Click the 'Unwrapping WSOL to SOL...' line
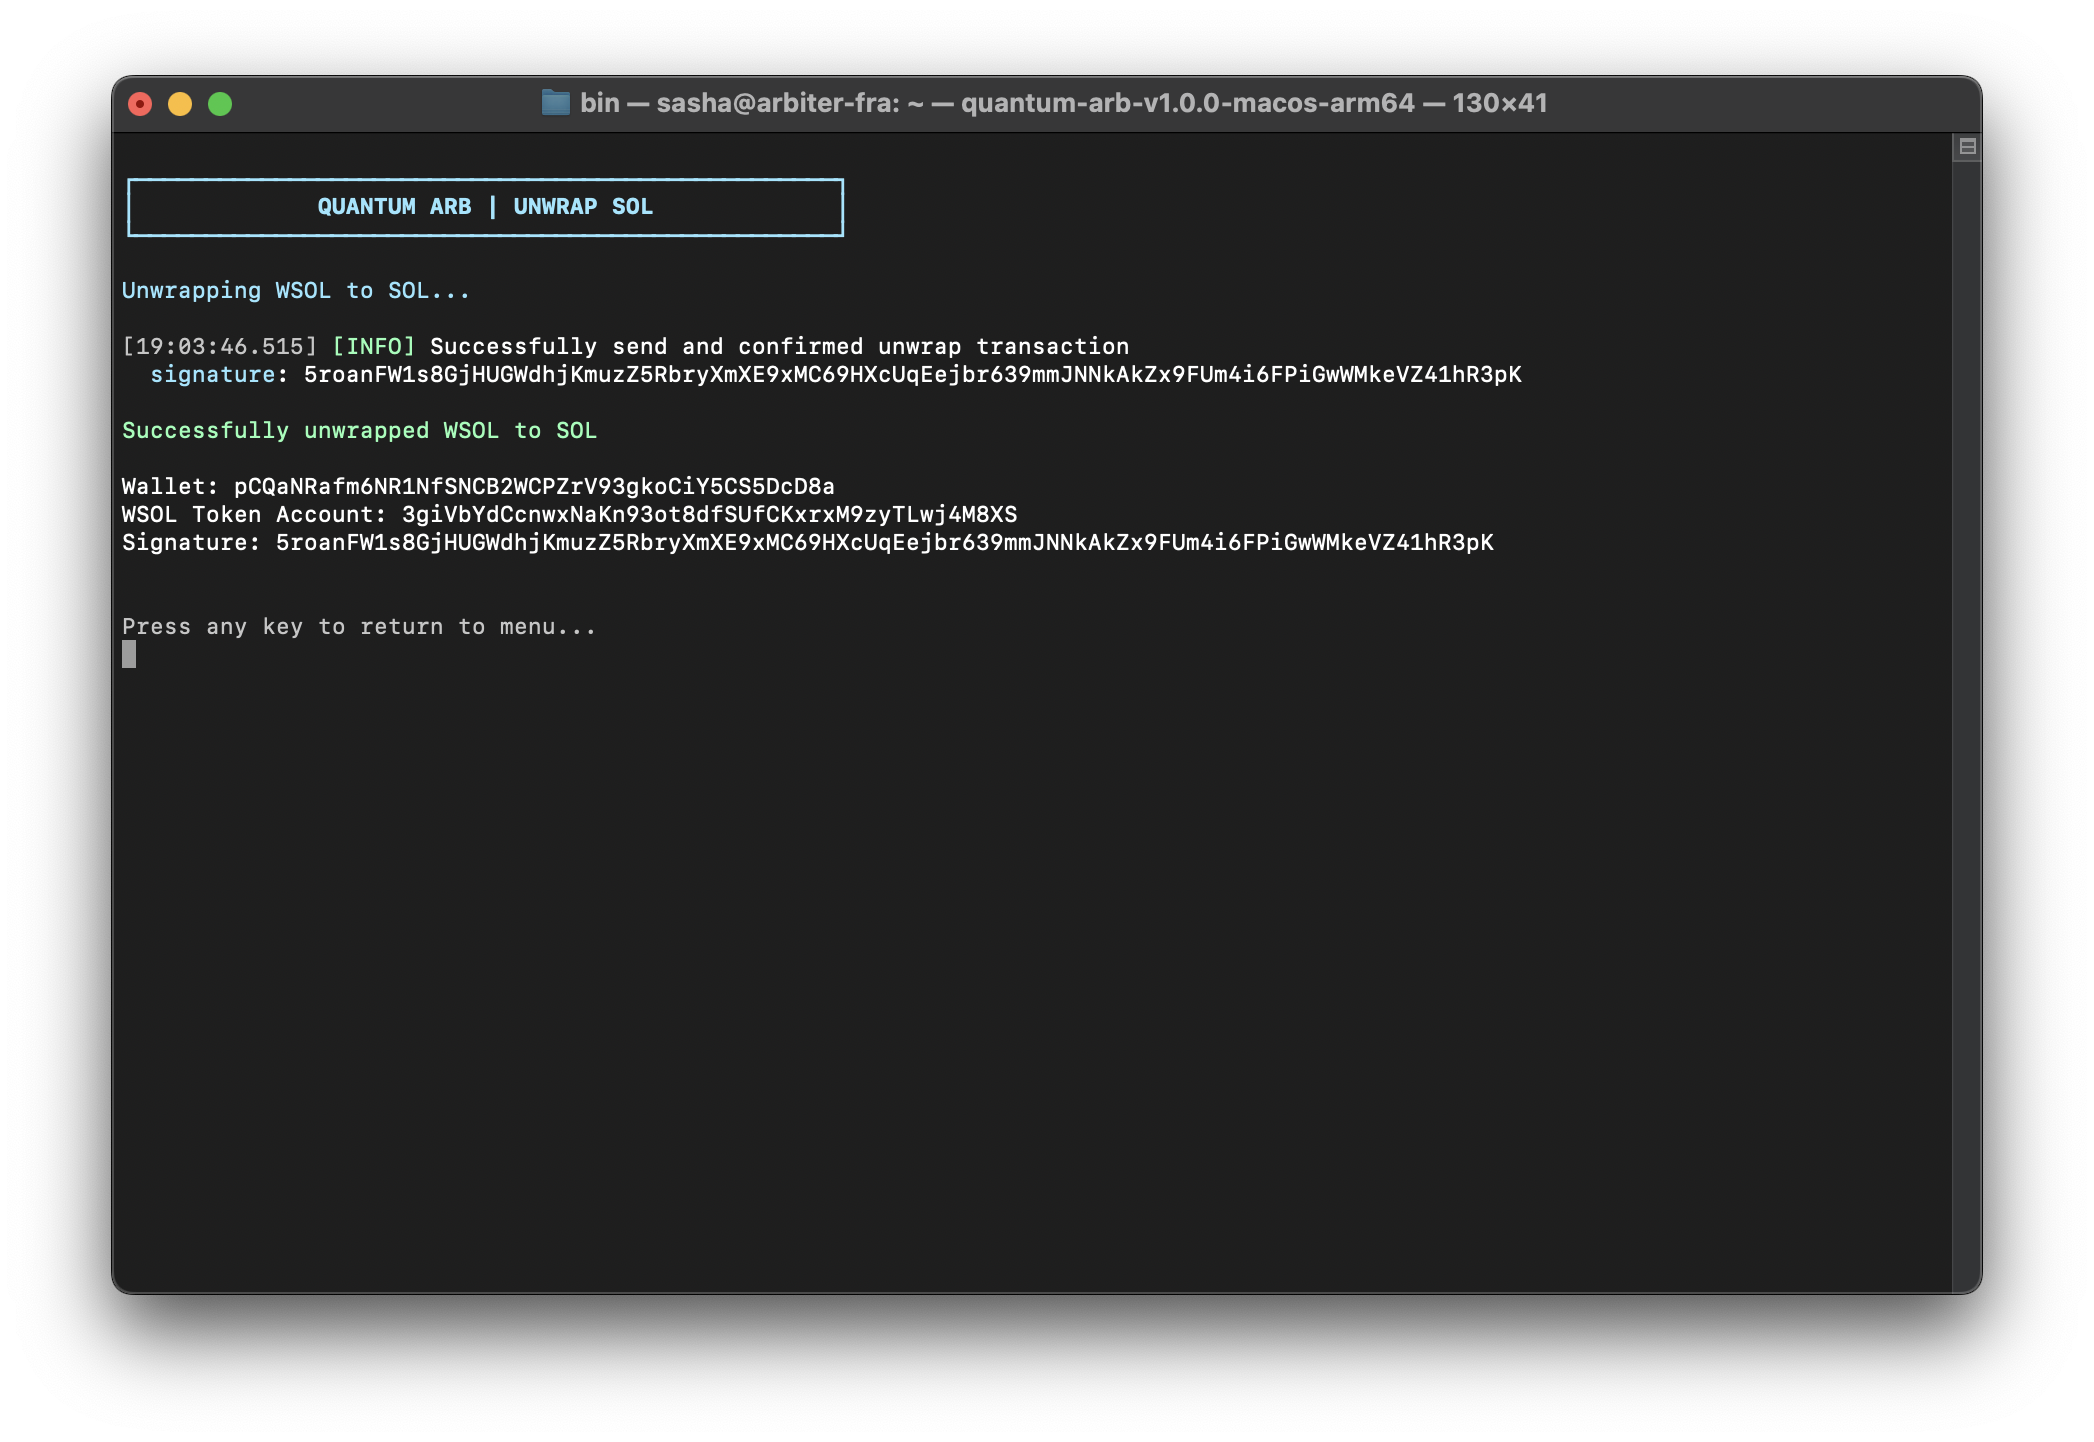Image resolution: width=2094 pixels, height=1442 pixels. 295,291
